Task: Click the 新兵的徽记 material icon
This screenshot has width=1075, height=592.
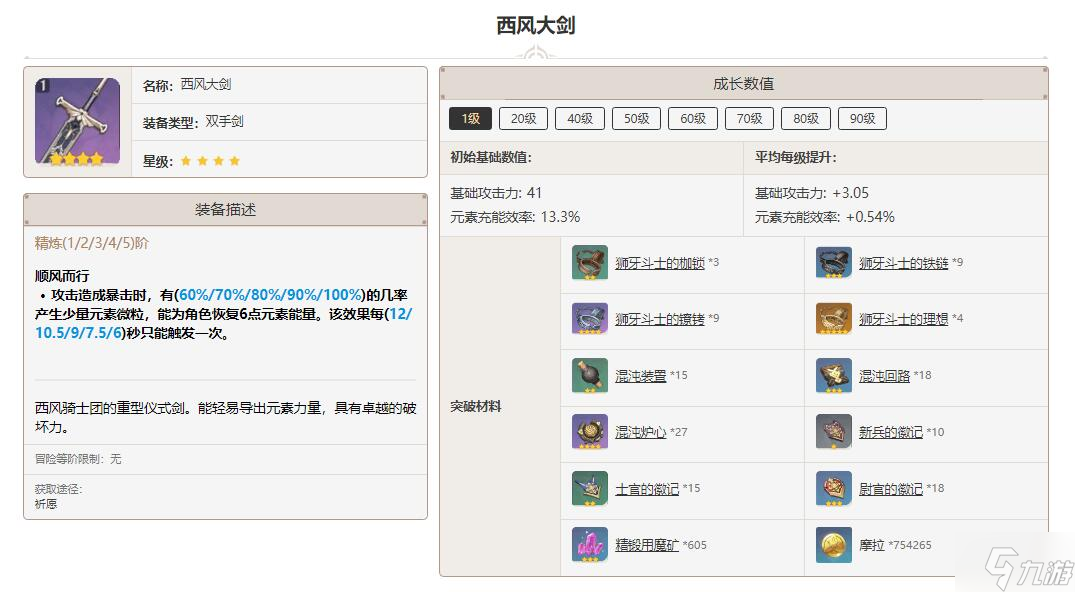Action: (834, 432)
